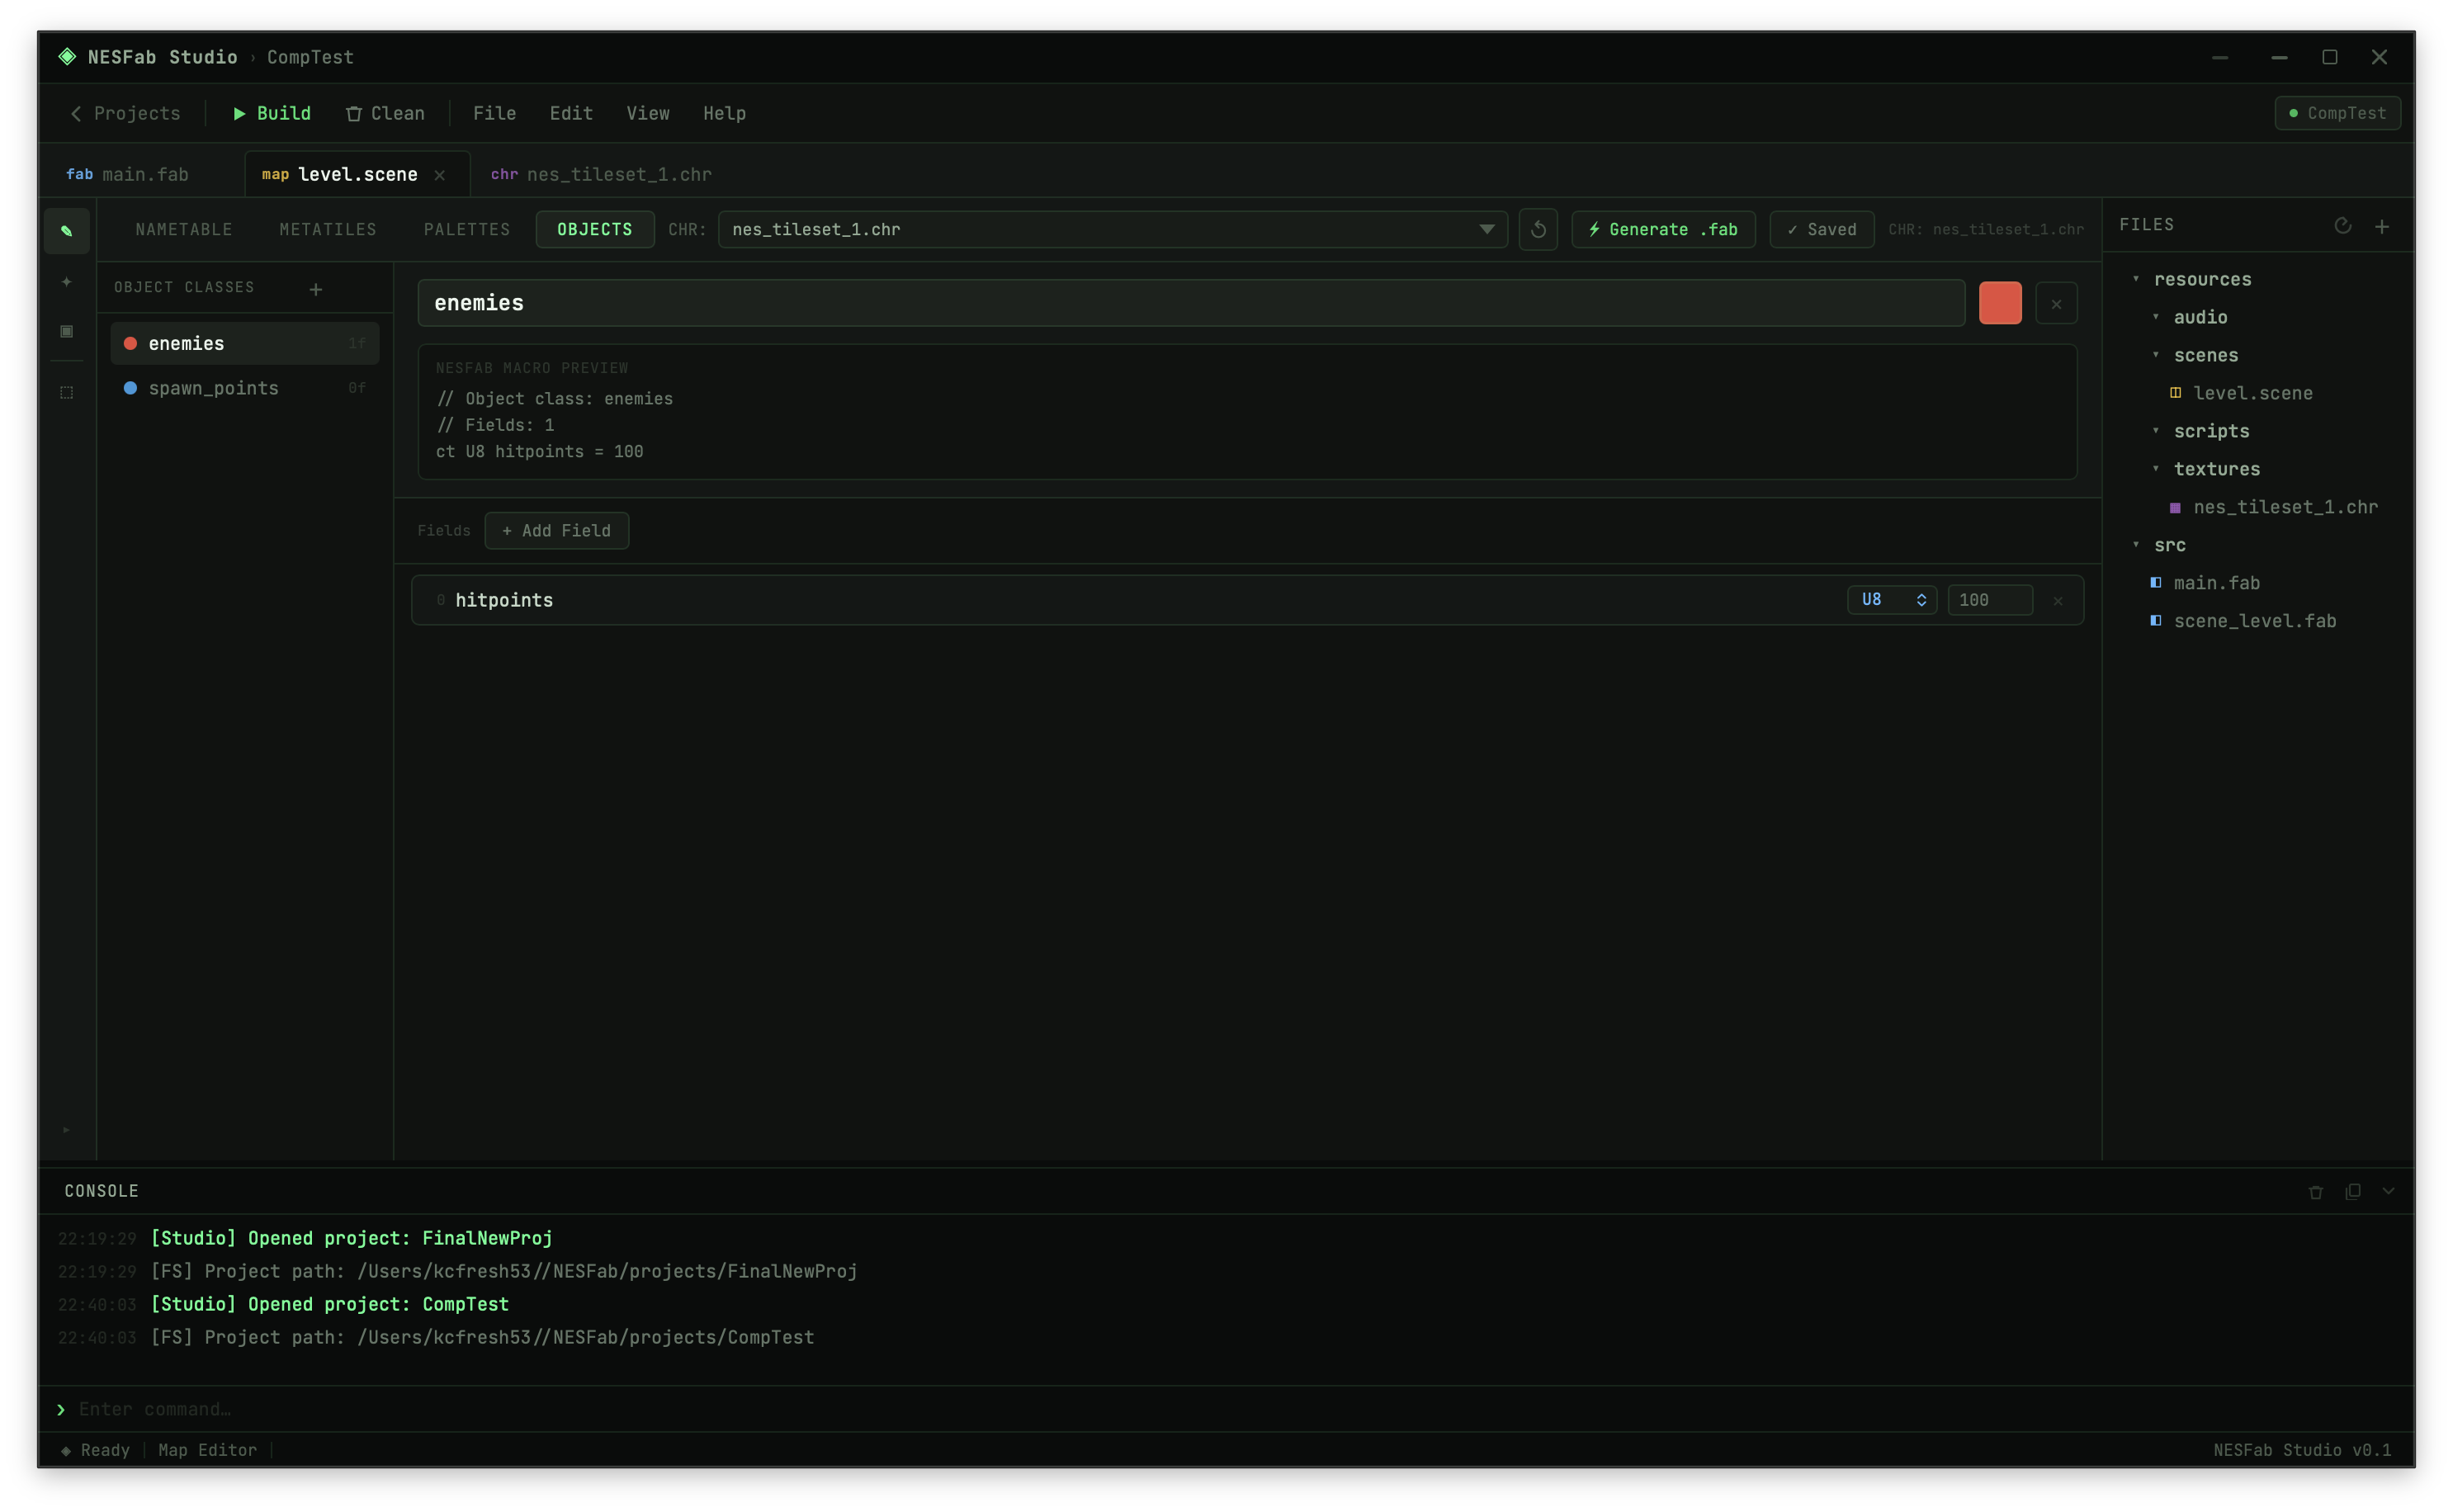This screenshot has width=2453, height=1512.
Task: Add a new object class
Action: tap(315, 289)
